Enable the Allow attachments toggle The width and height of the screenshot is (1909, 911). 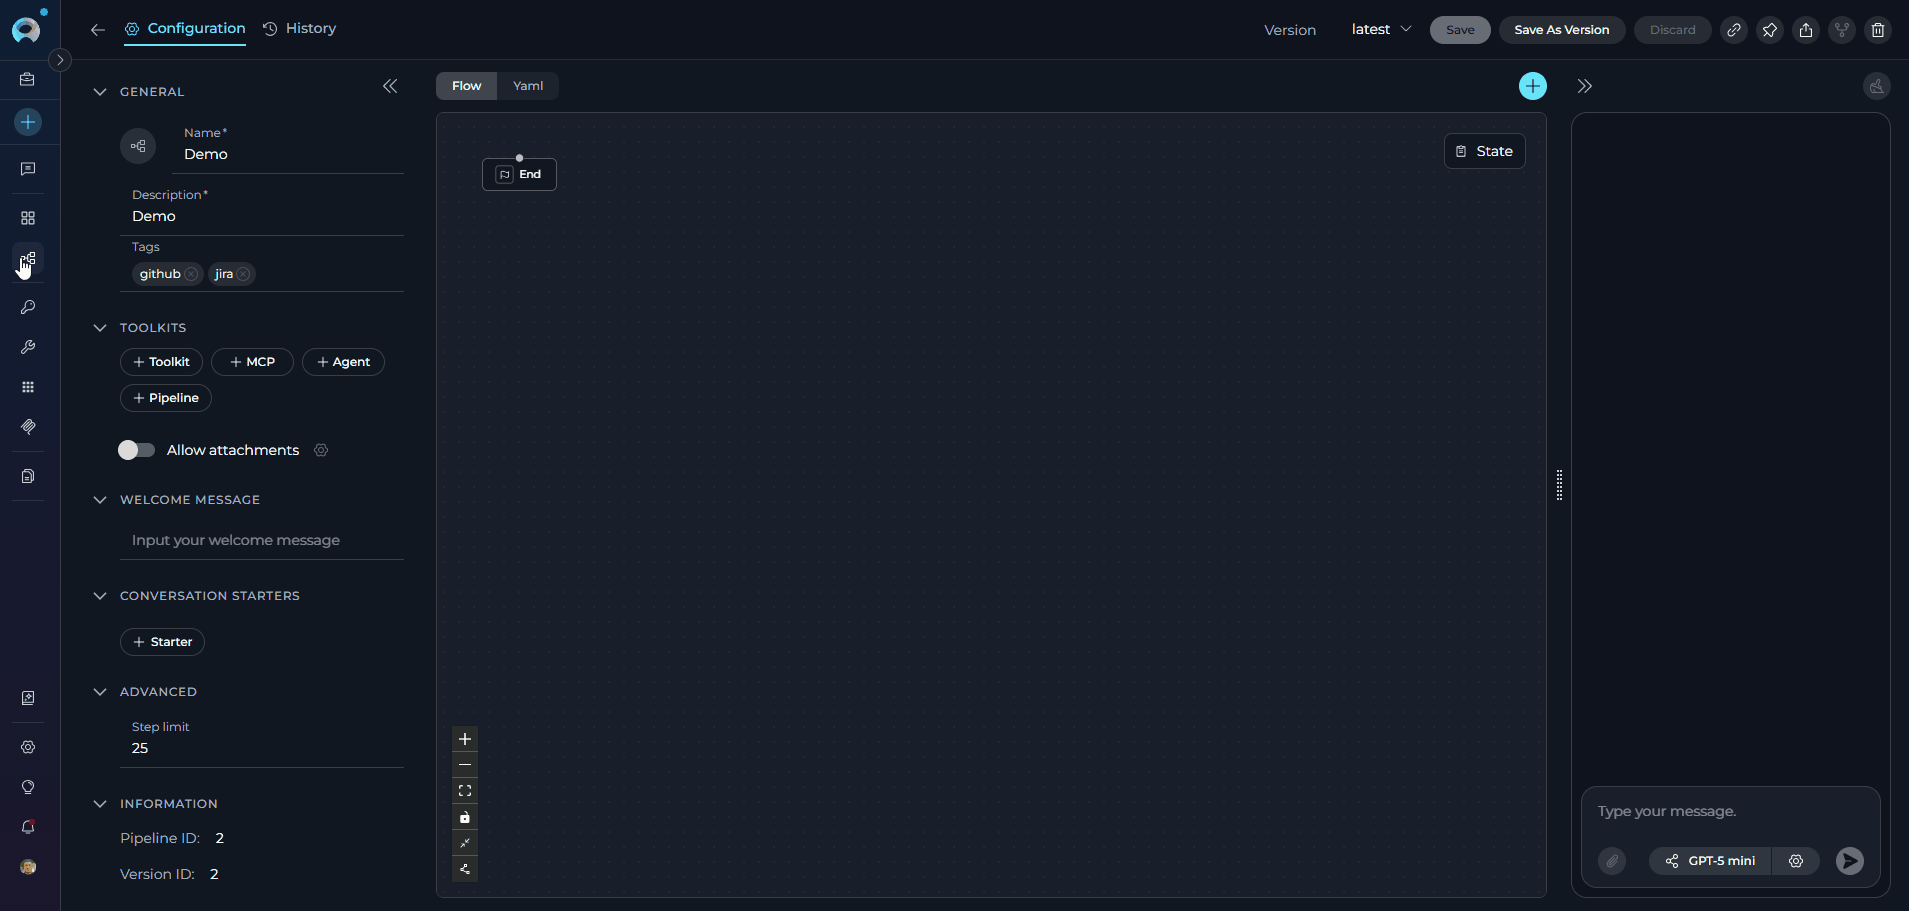point(136,450)
